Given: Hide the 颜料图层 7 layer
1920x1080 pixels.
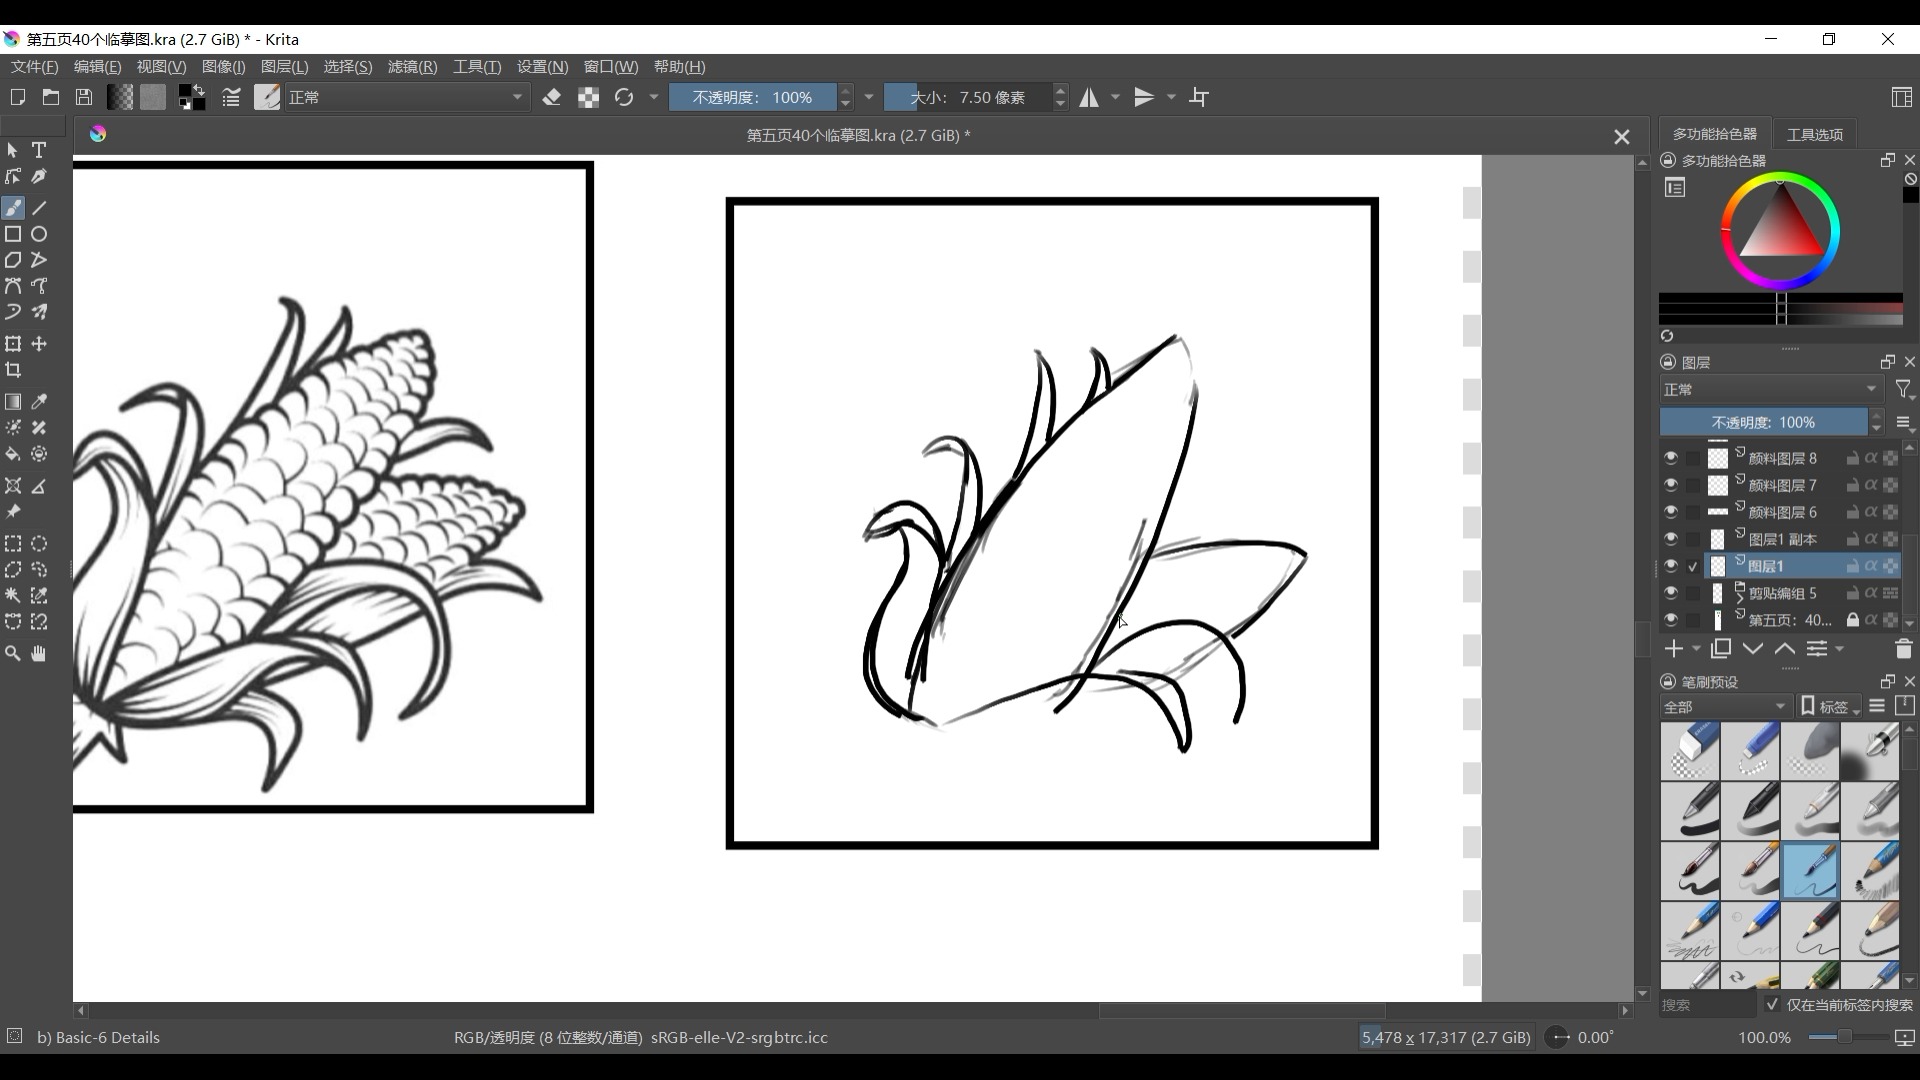Looking at the screenshot, I should [1671, 485].
